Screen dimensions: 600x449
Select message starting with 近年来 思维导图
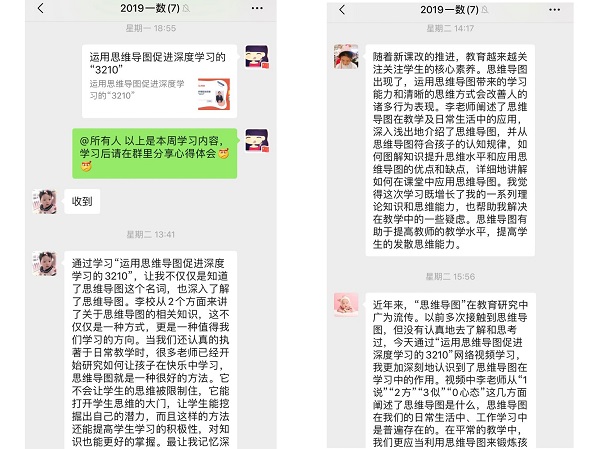[x=450, y=371]
